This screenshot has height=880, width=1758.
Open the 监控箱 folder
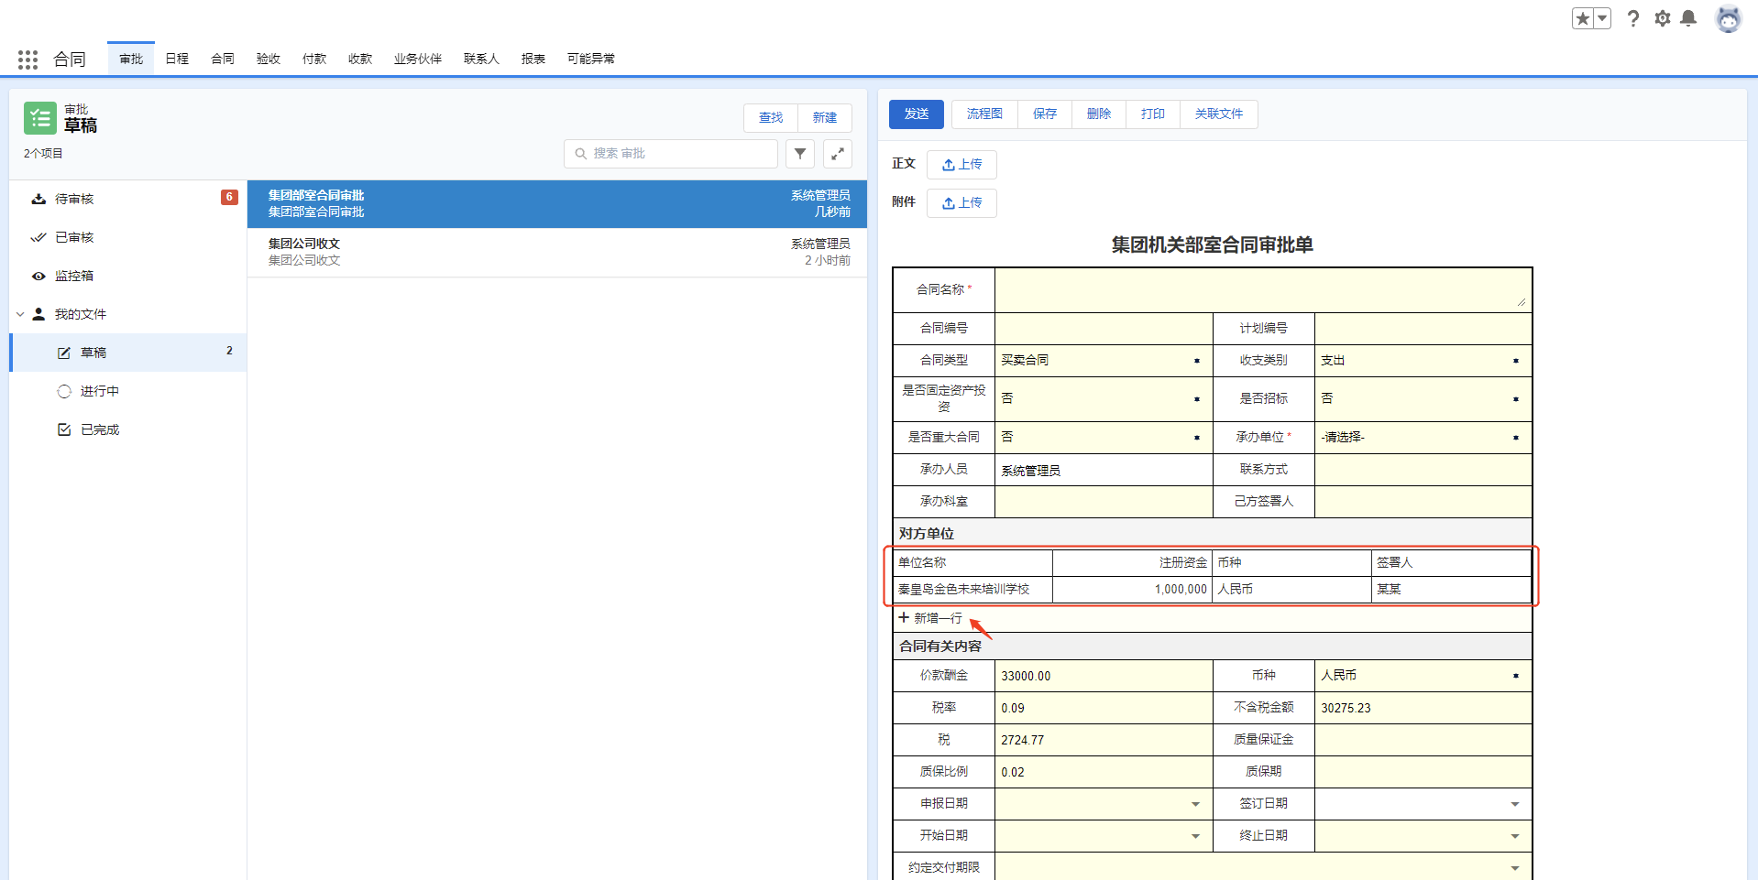[128, 276]
